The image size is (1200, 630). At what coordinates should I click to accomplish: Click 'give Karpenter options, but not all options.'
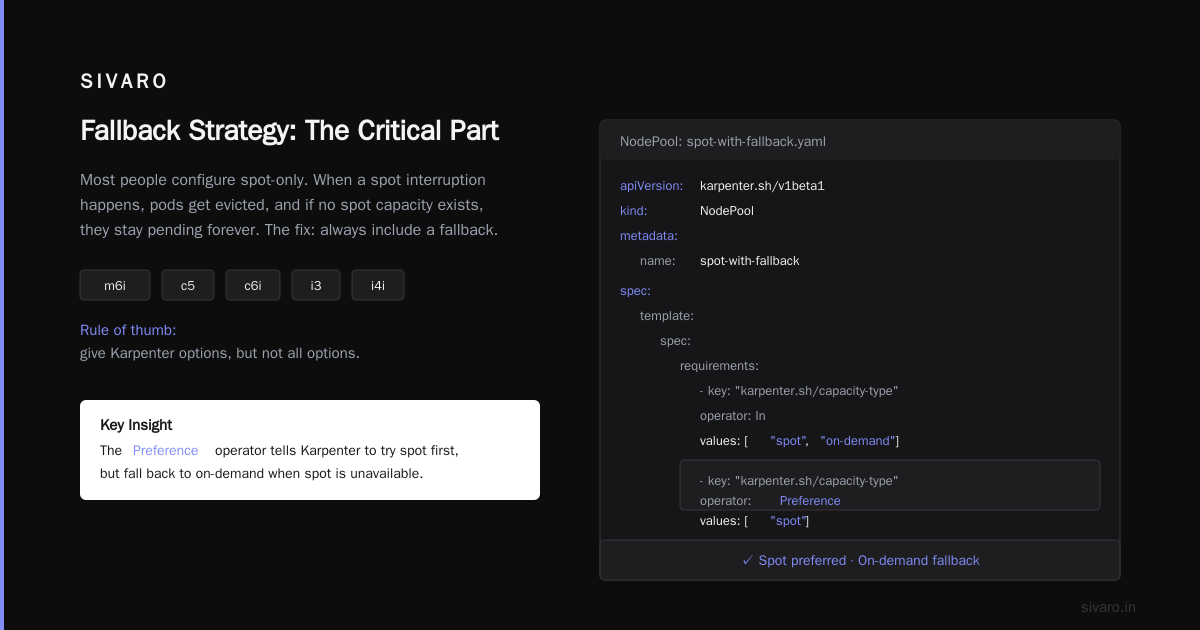pyautogui.click(x=220, y=353)
